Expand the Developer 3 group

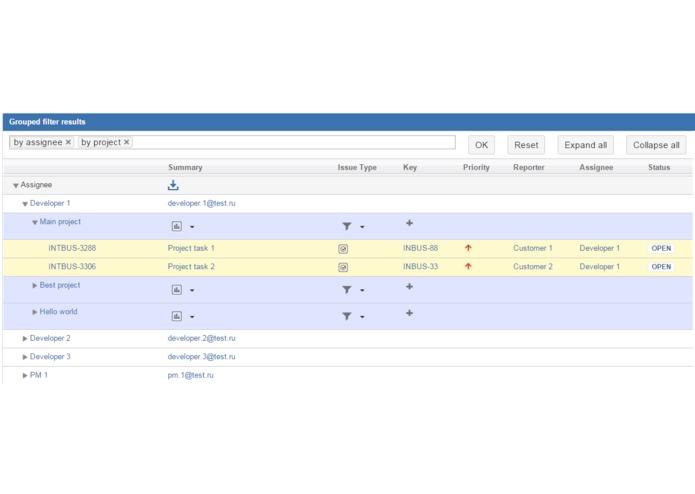pos(25,357)
